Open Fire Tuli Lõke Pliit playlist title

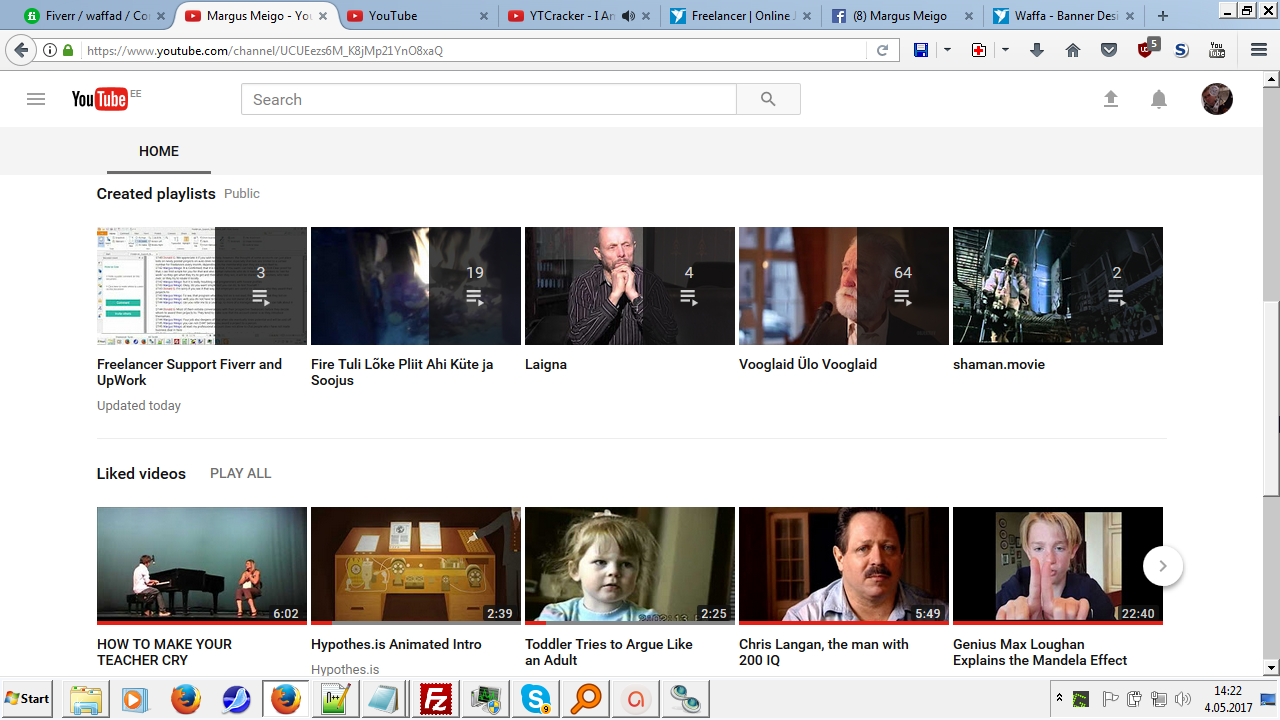[x=402, y=372]
